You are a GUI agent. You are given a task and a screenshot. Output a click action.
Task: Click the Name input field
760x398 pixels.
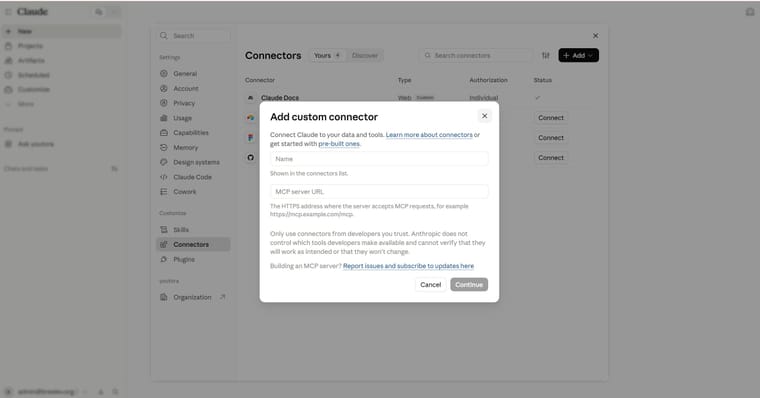click(379, 159)
